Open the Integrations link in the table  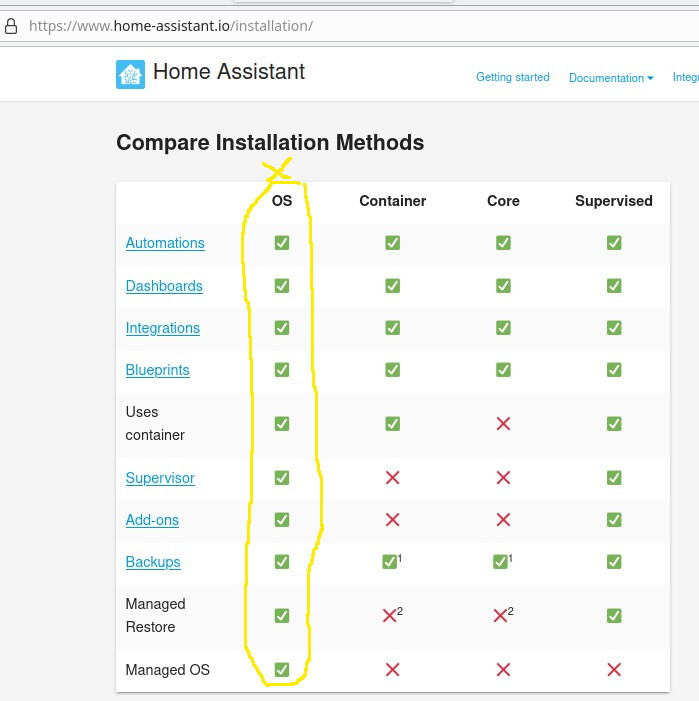163,328
